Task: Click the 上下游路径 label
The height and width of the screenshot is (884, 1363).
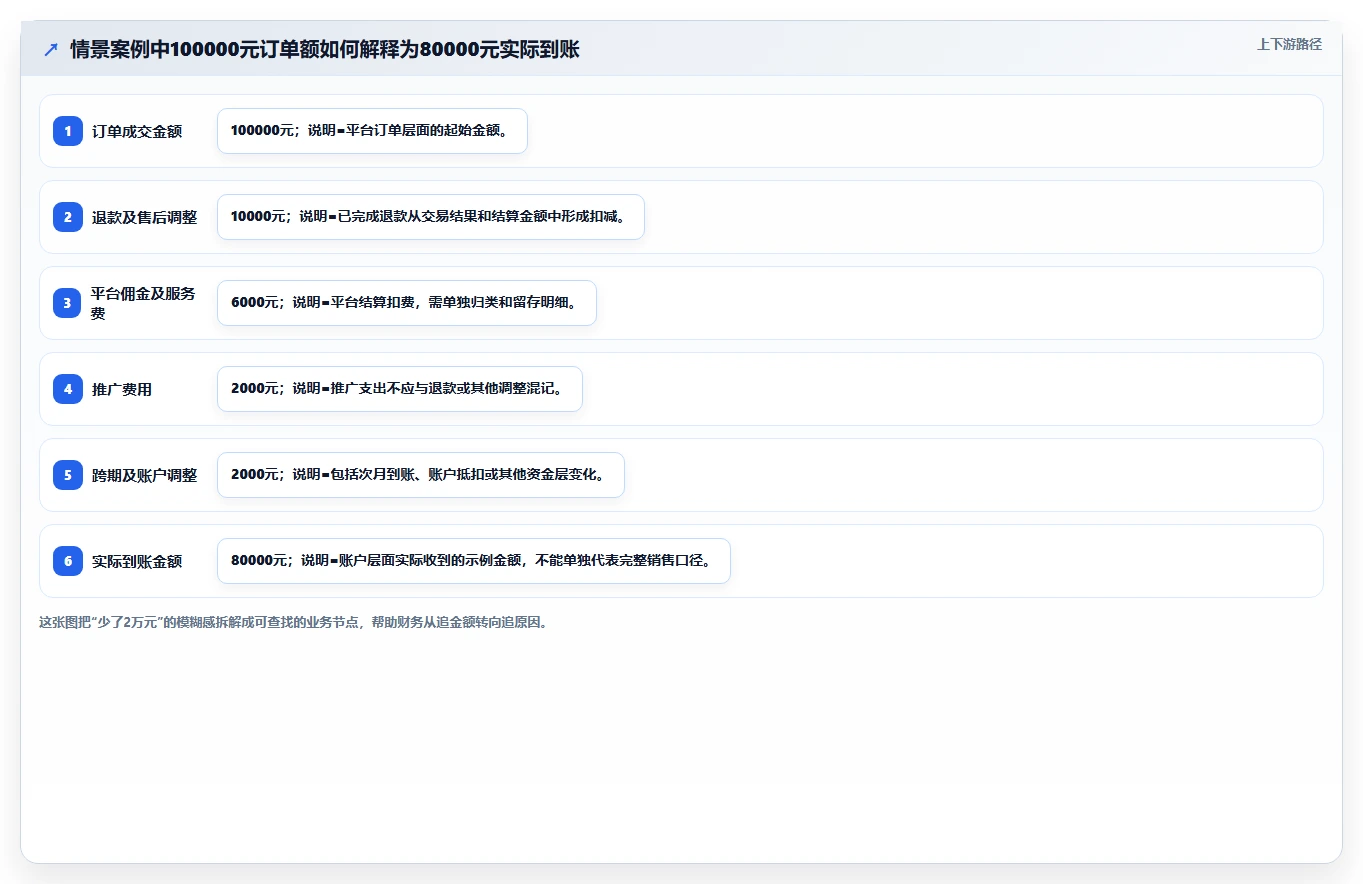Action: coord(1289,44)
